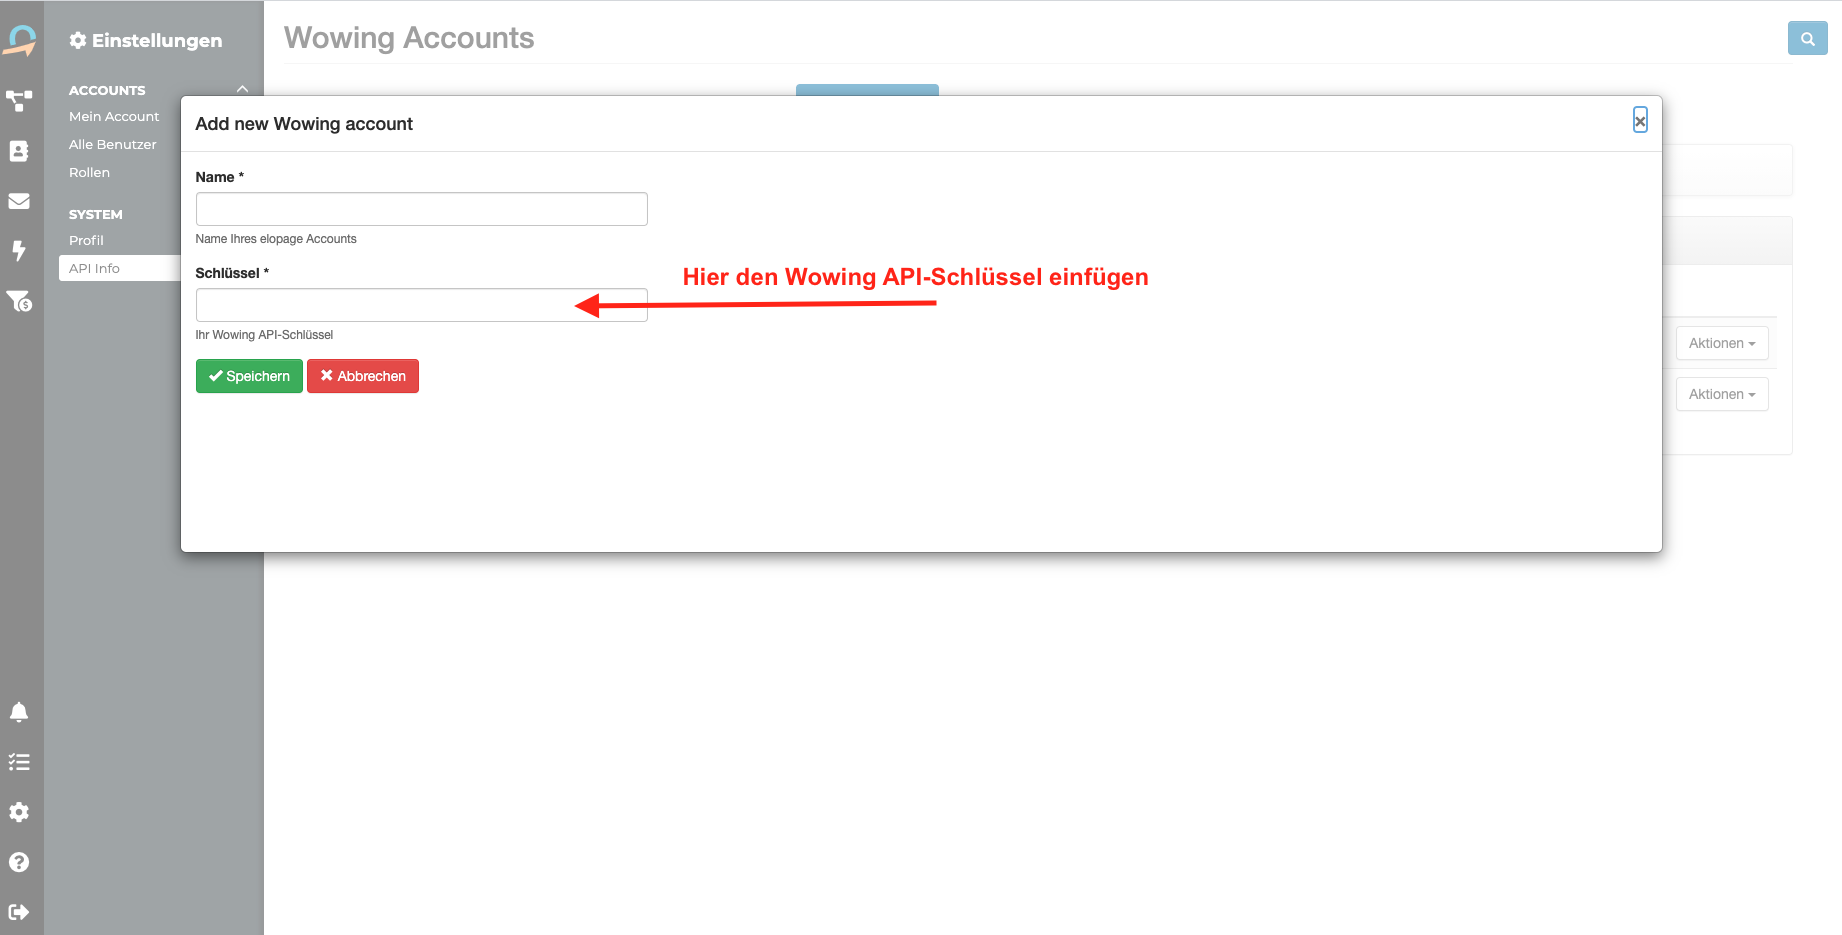The width and height of the screenshot is (1842, 935).
Task: Select Rollen in the menu
Action: [x=89, y=173]
